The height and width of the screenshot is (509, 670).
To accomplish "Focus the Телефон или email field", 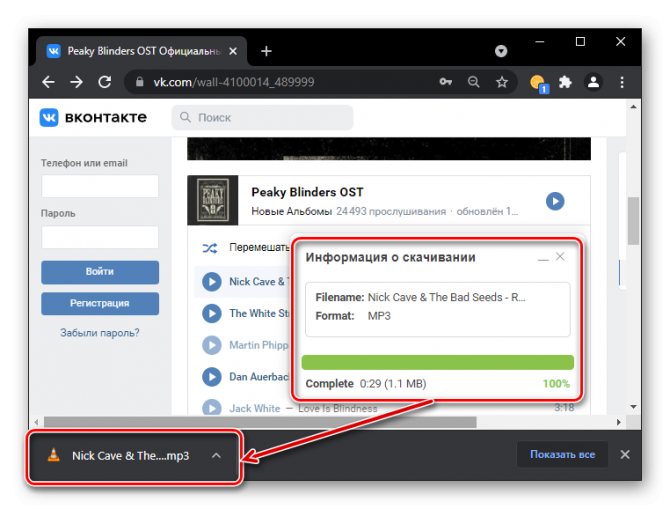I will 100,186.
